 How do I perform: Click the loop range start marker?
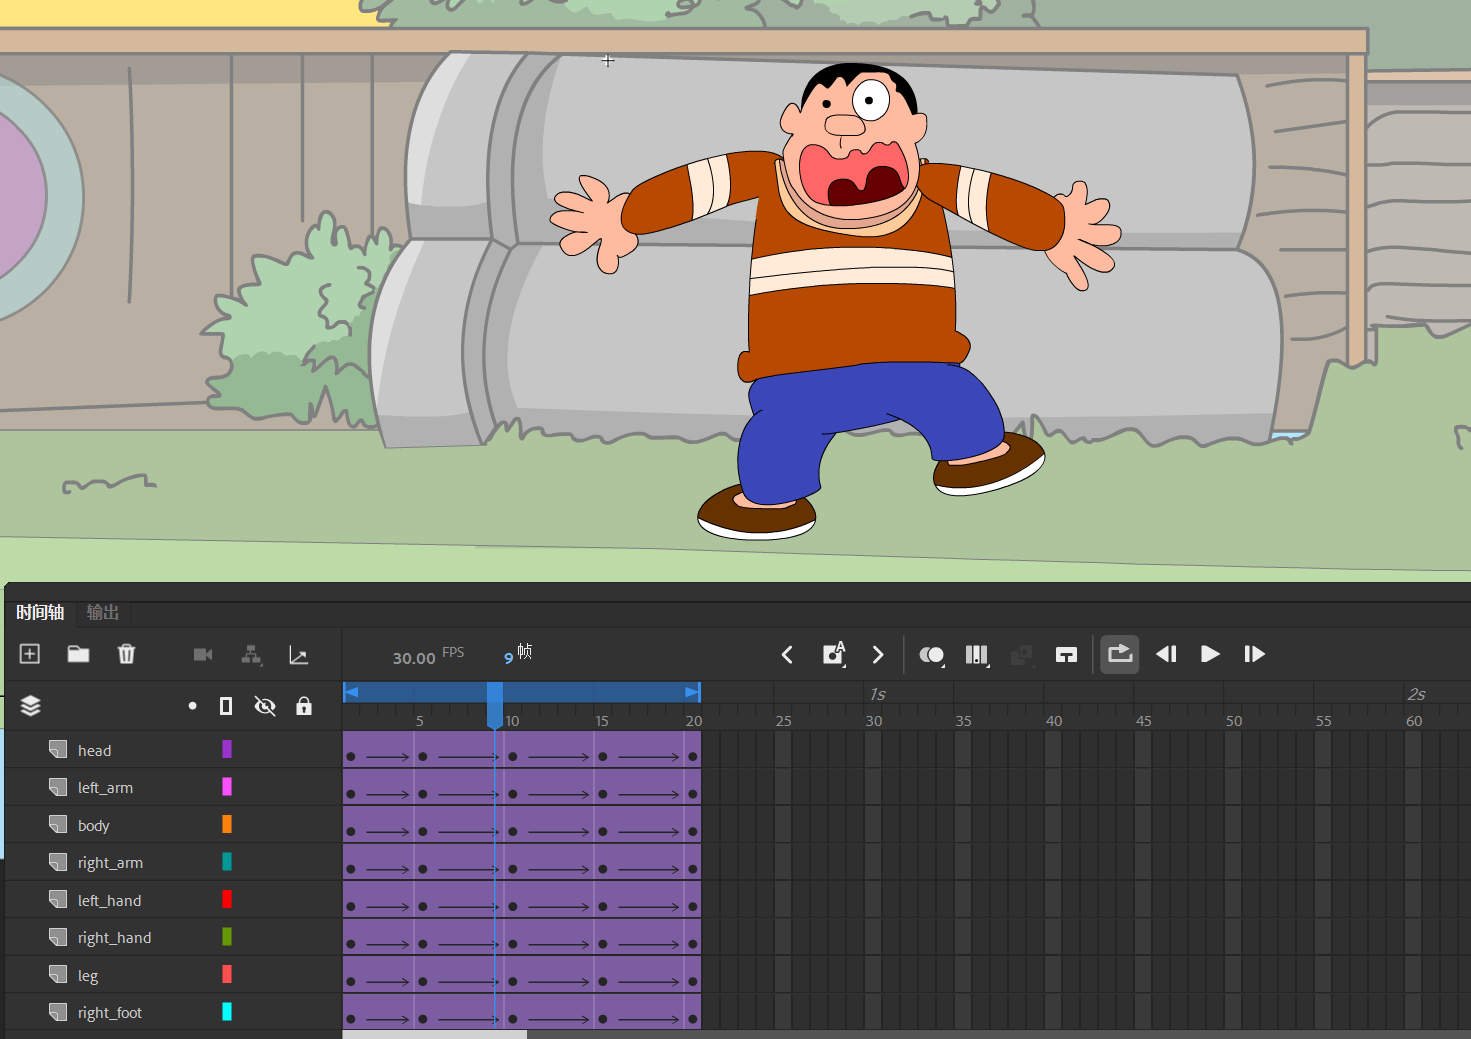[x=351, y=692]
